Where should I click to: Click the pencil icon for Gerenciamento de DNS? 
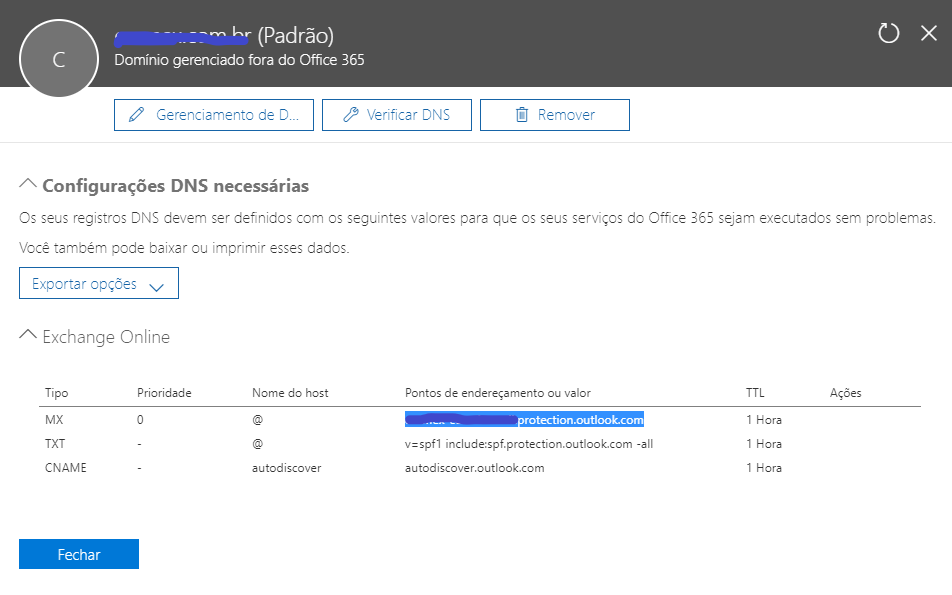pyautogui.click(x=137, y=114)
